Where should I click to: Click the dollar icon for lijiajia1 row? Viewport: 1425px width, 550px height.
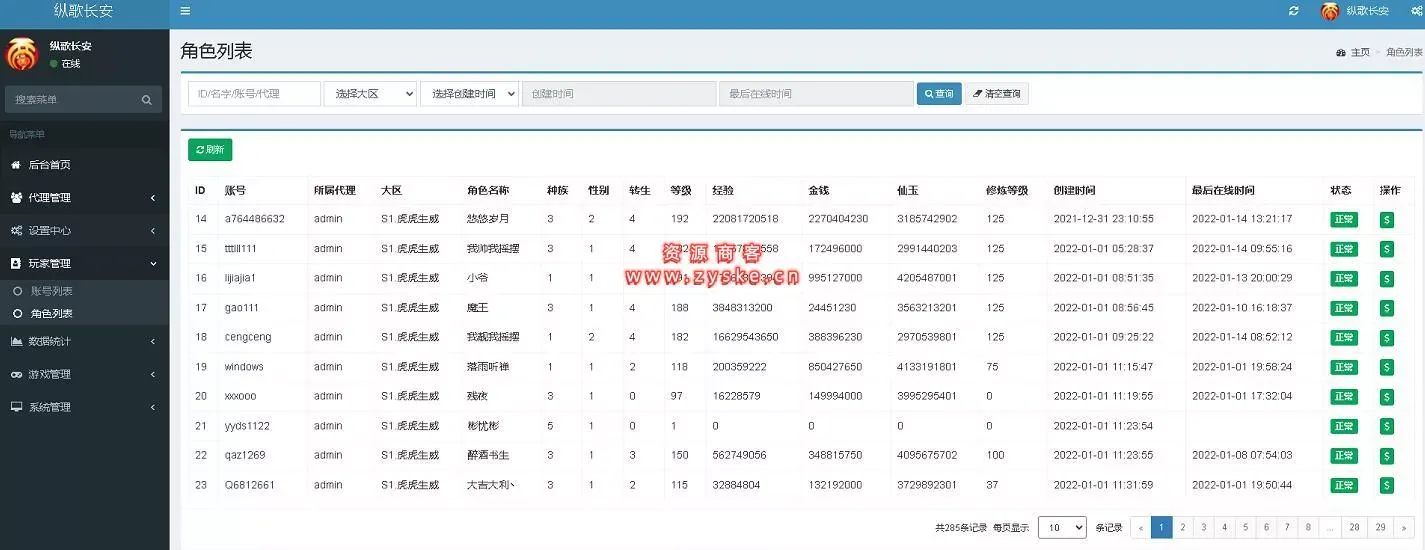(x=1387, y=278)
